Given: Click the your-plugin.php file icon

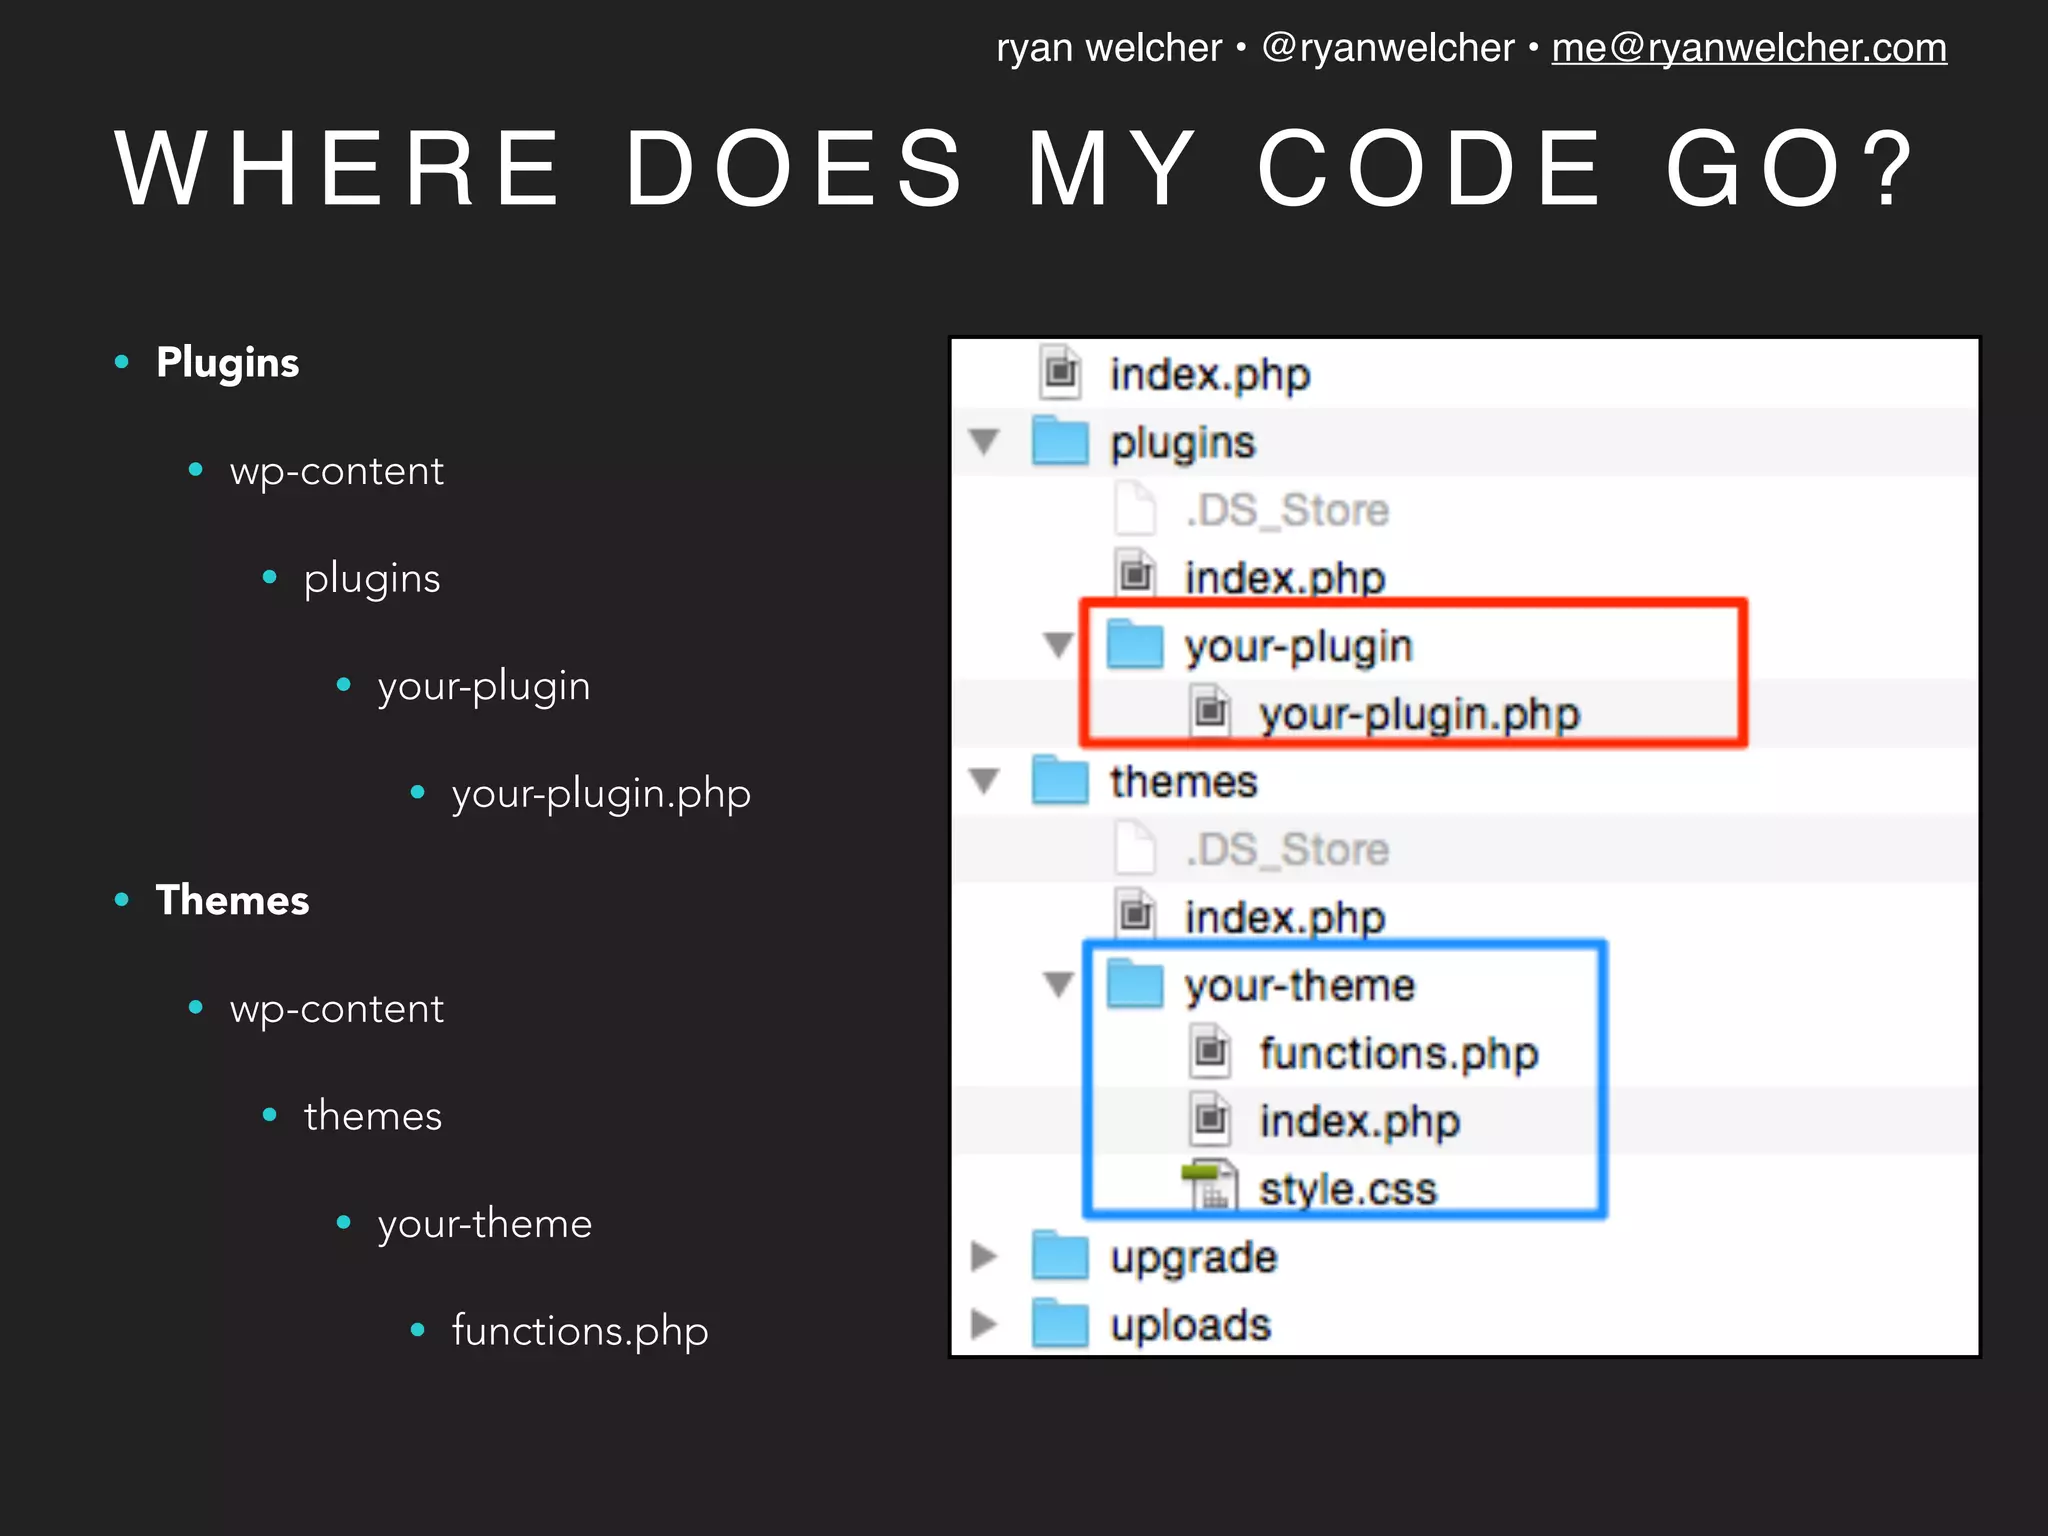Looking at the screenshot, I should click(1211, 711).
